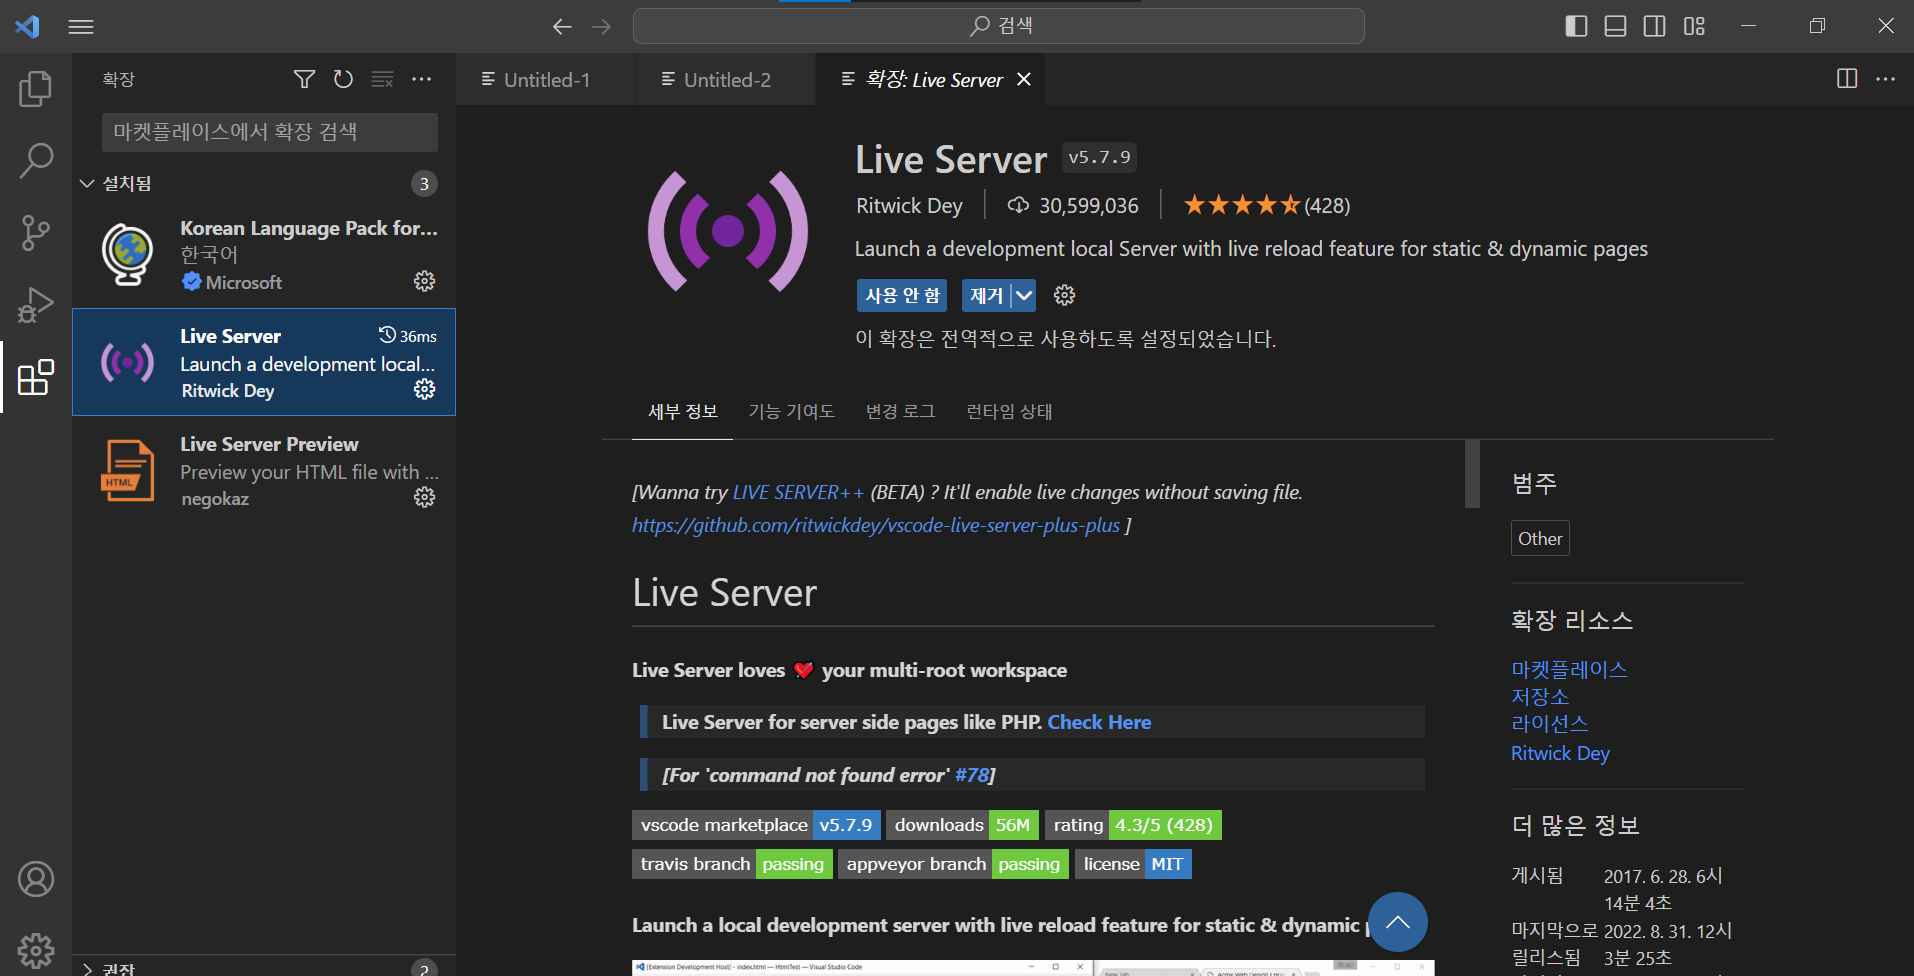
Task: Select Live Server extension in list
Action: click(264, 362)
